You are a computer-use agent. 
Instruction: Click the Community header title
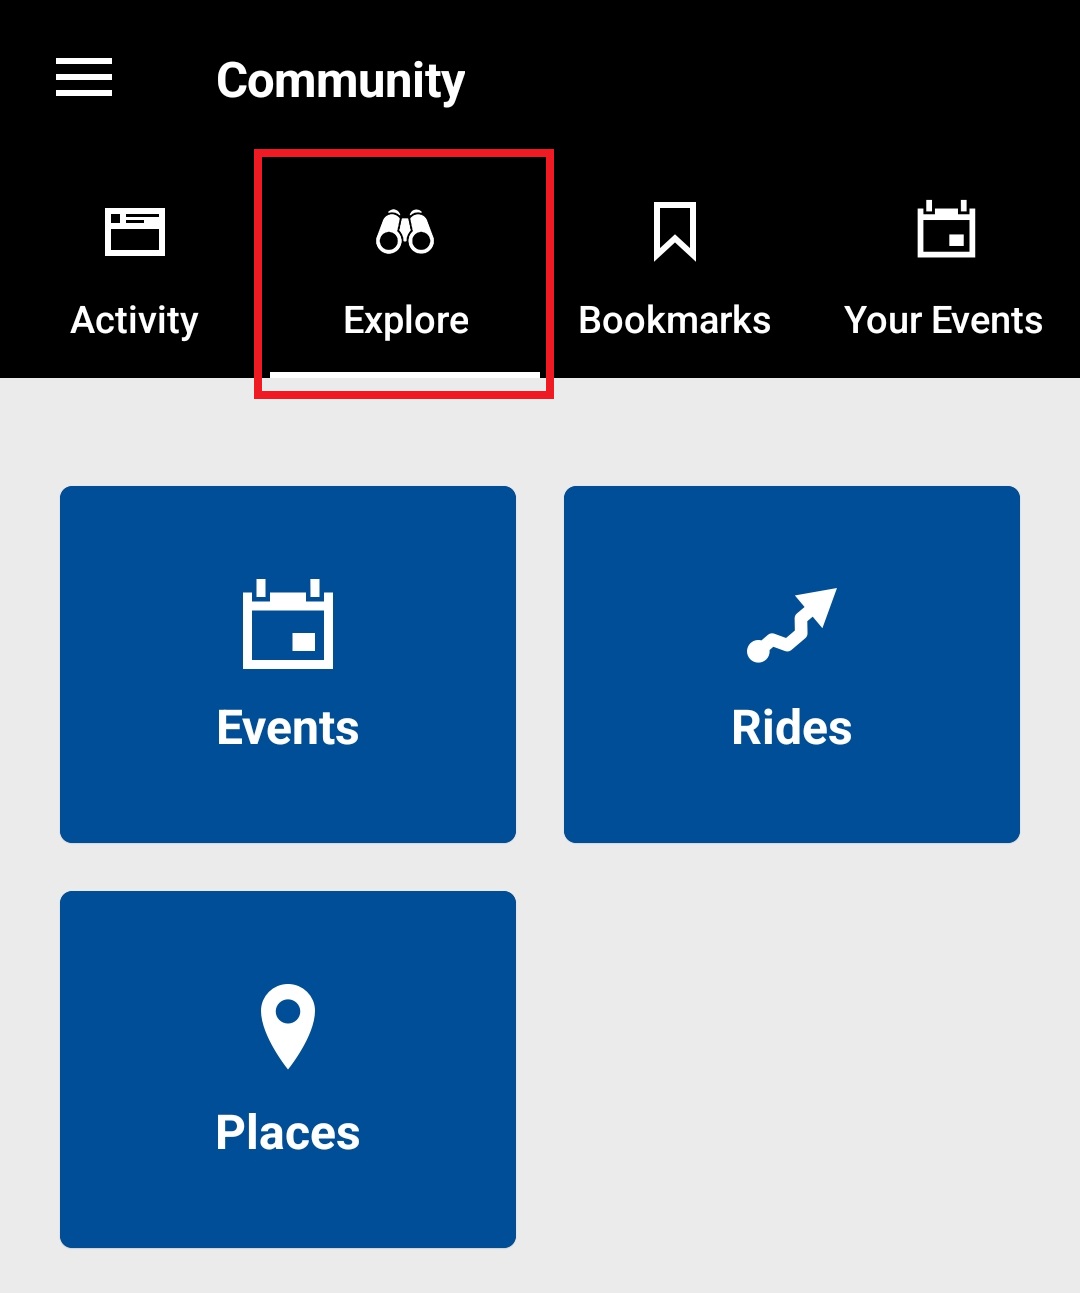click(x=341, y=80)
